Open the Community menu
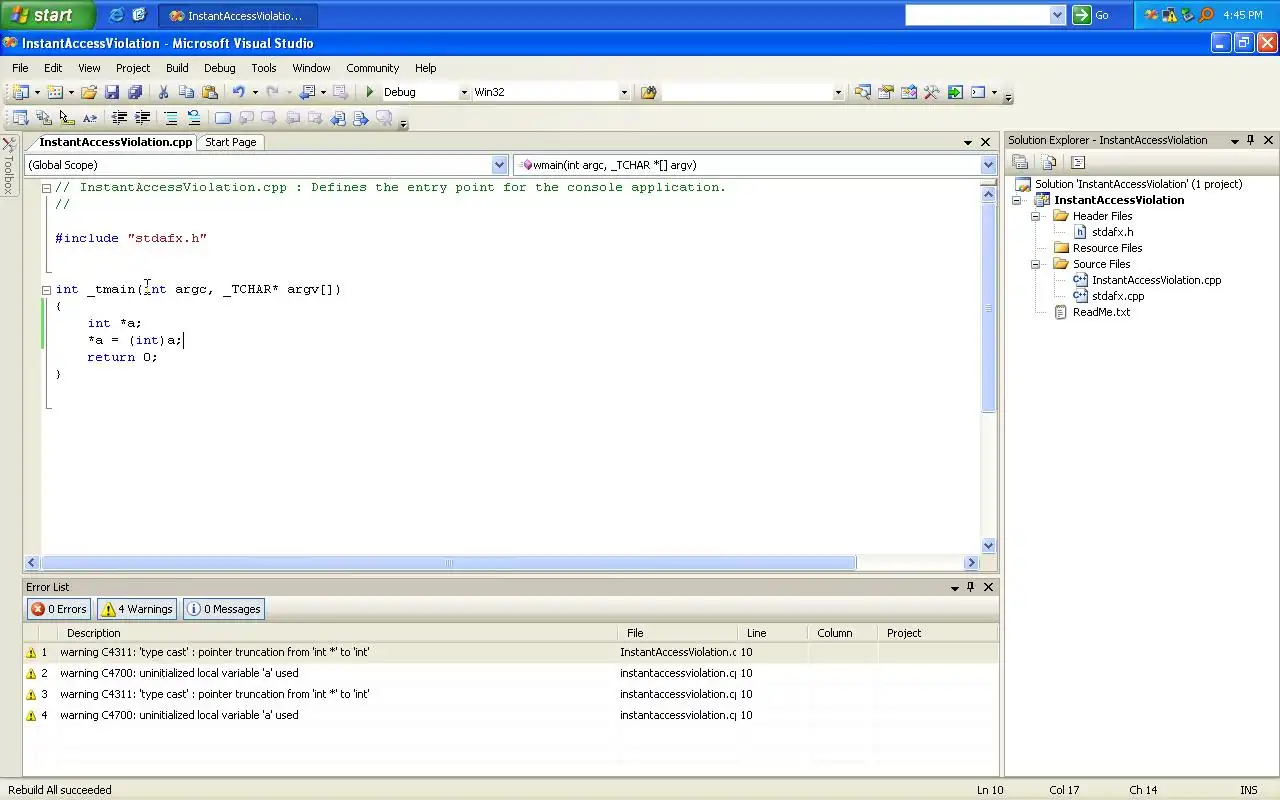This screenshot has width=1280, height=800. (372, 68)
